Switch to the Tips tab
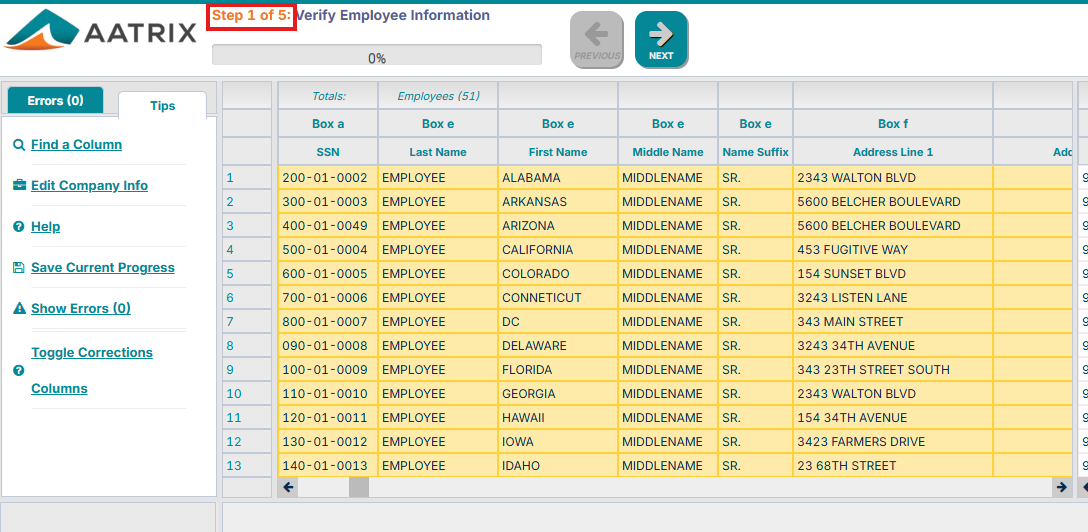1088x532 pixels. tap(162, 105)
